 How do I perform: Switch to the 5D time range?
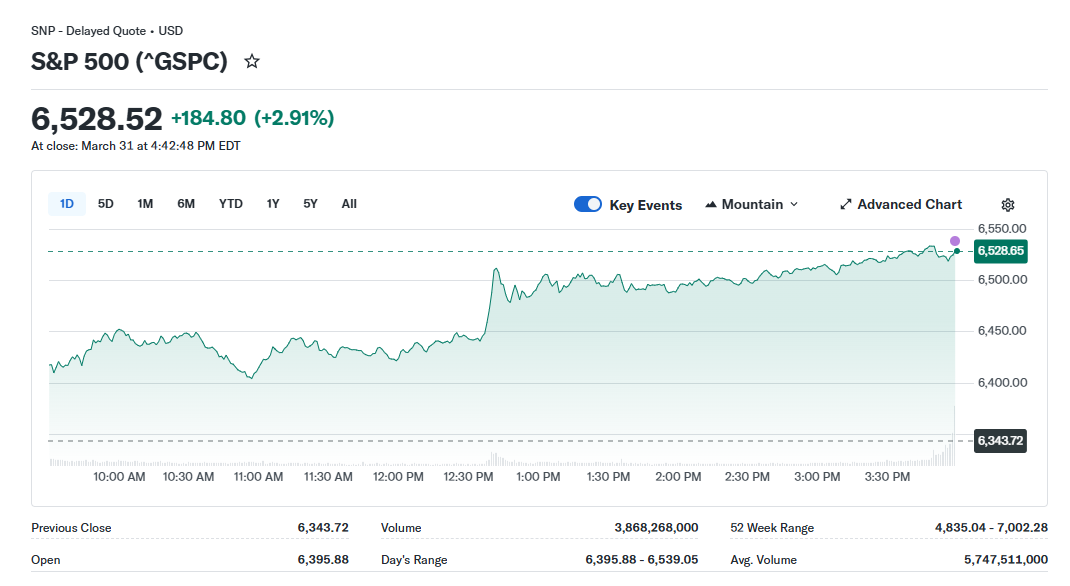[x=106, y=204]
